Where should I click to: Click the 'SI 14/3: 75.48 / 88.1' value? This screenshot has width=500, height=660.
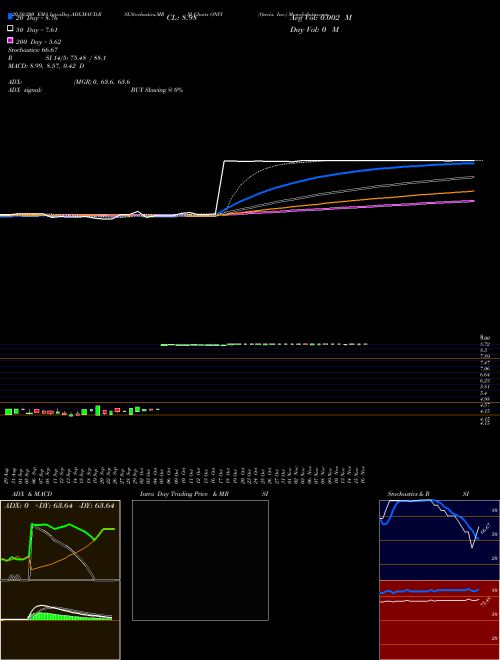pyautogui.click(x=76, y=58)
